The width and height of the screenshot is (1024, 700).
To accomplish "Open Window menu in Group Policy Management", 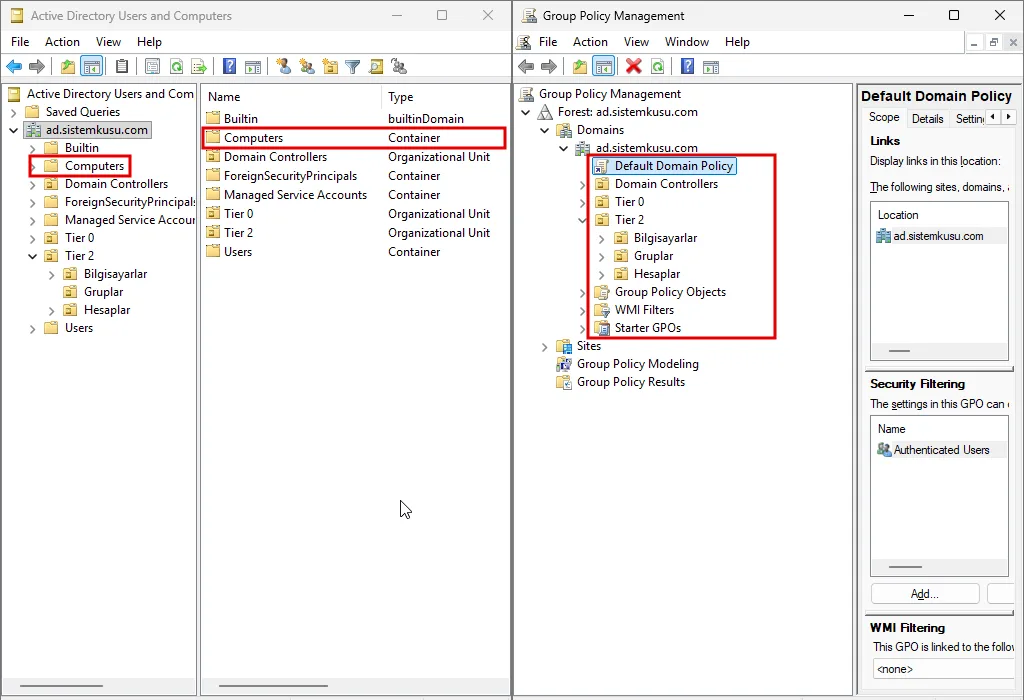I will [686, 42].
